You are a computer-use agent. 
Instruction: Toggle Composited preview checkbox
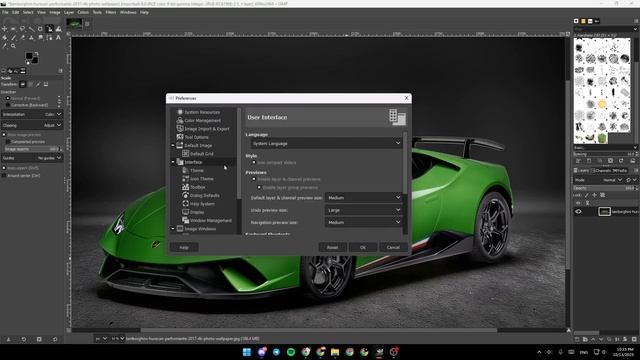pos(8,142)
